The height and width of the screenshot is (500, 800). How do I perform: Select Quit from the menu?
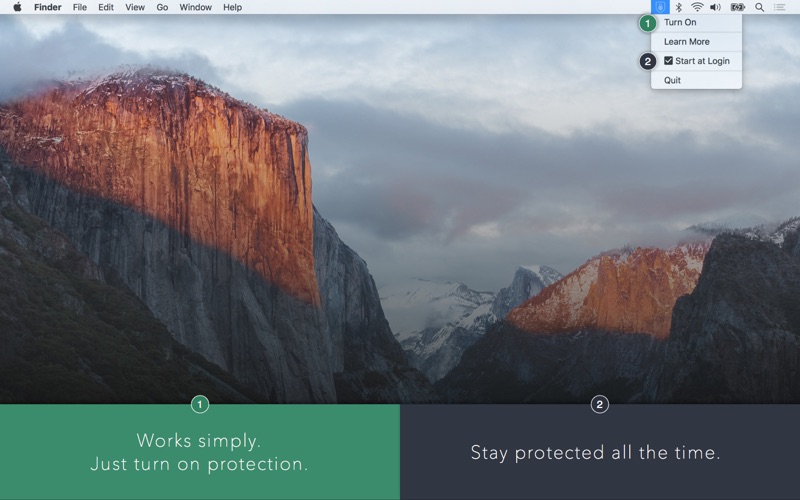tap(696, 80)
